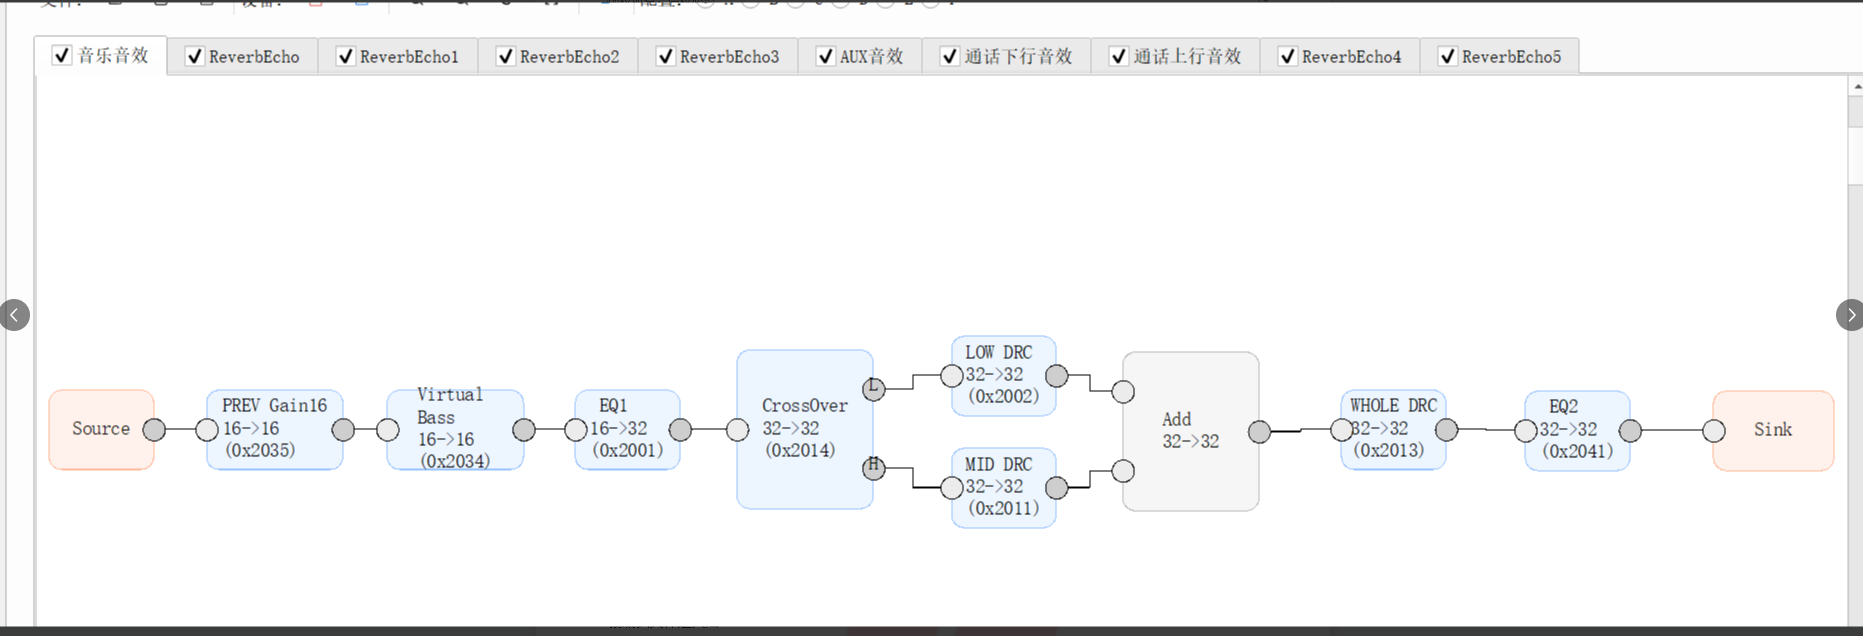Click the Add node's upper input port
1863x636 pixels.
[1123, 392]
